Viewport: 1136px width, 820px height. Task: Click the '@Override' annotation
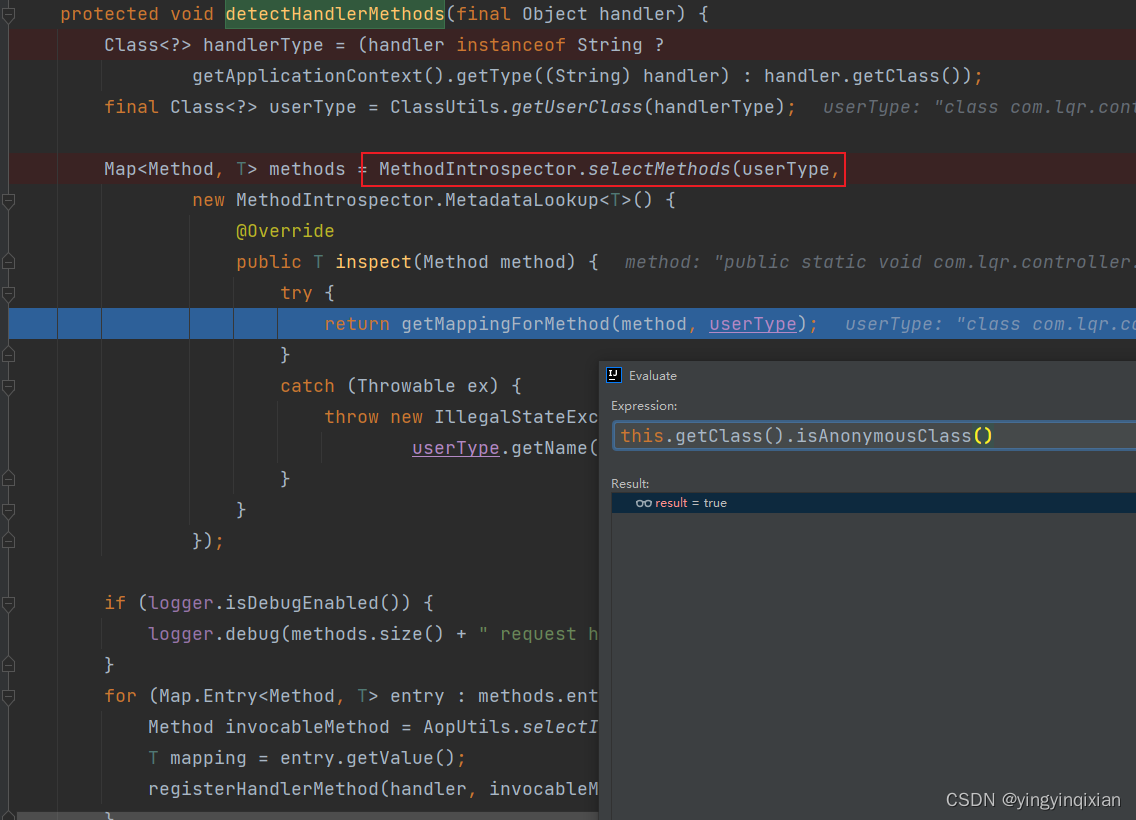point(285,231)
